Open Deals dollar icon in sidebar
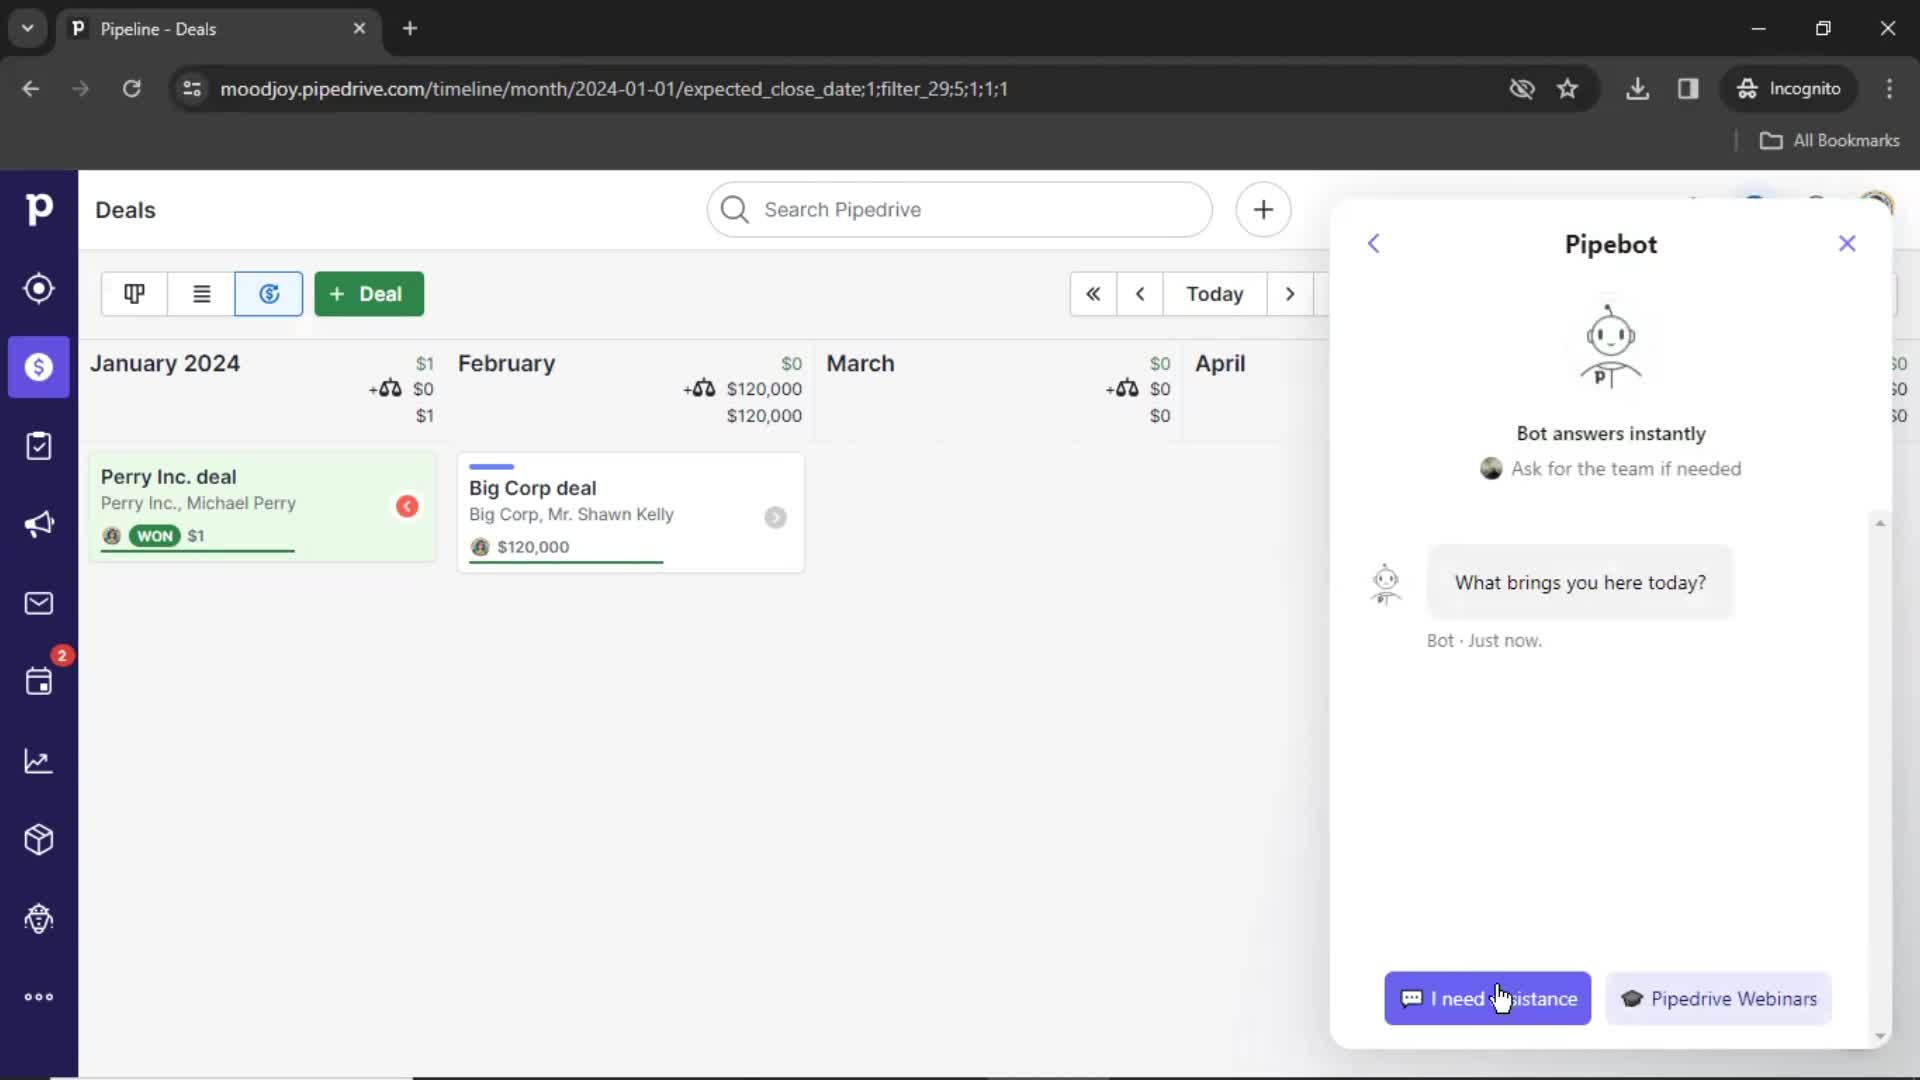This screenshot has height=1080, width=1920. pos(38,367)
